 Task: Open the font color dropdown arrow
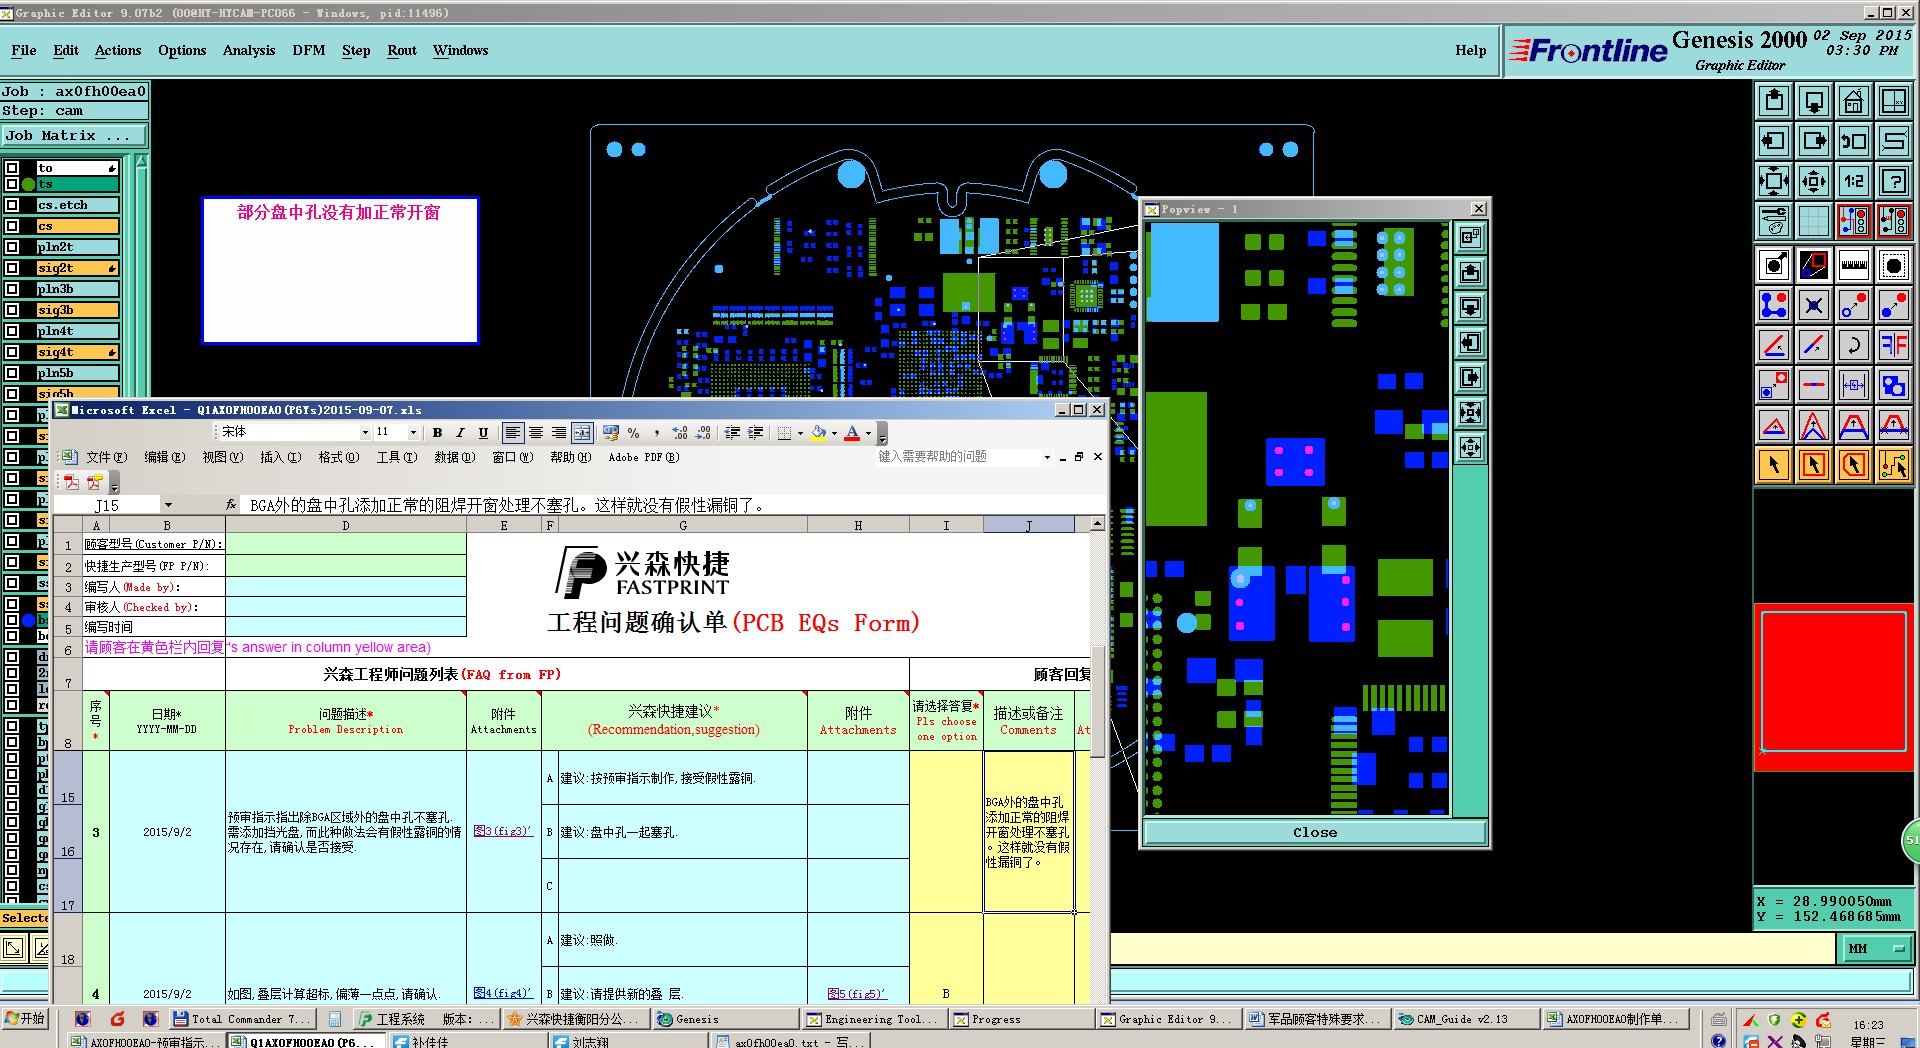point(868,433)
